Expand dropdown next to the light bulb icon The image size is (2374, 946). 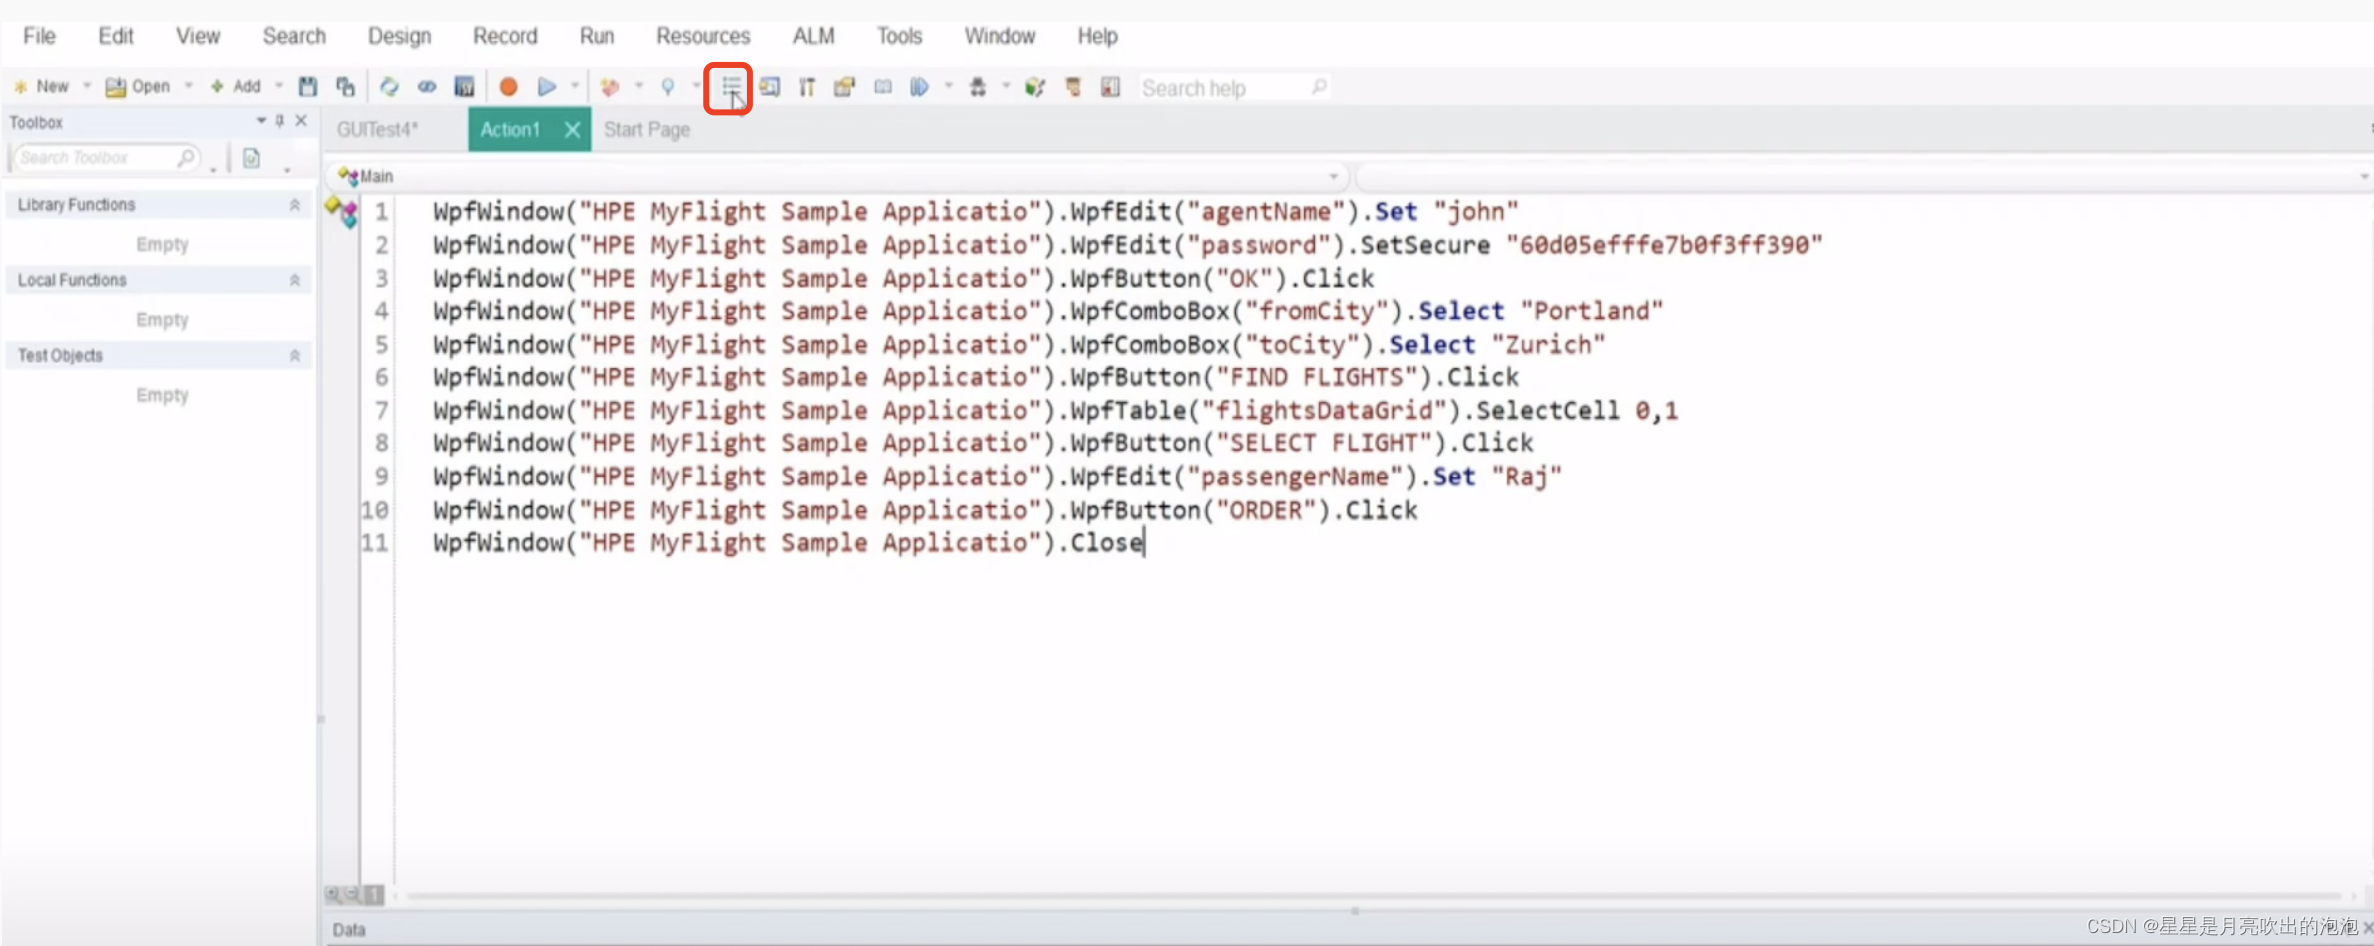pyautogui.click(x=696, y=86)
